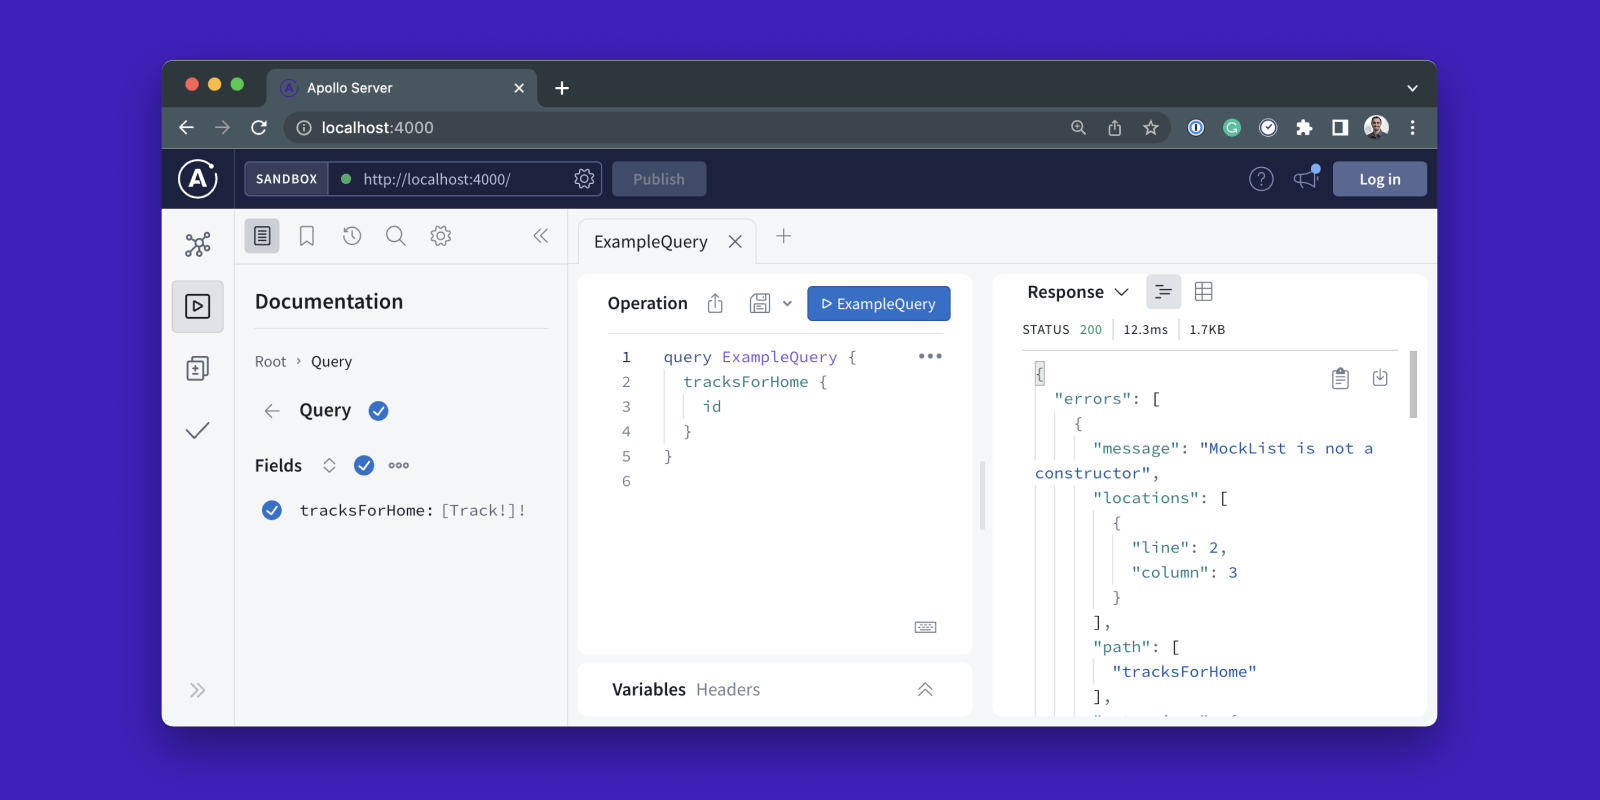Expand the Variables panel with up chevrons
The width and height of the screenshot is (1600, 800).
coord(925,689)
